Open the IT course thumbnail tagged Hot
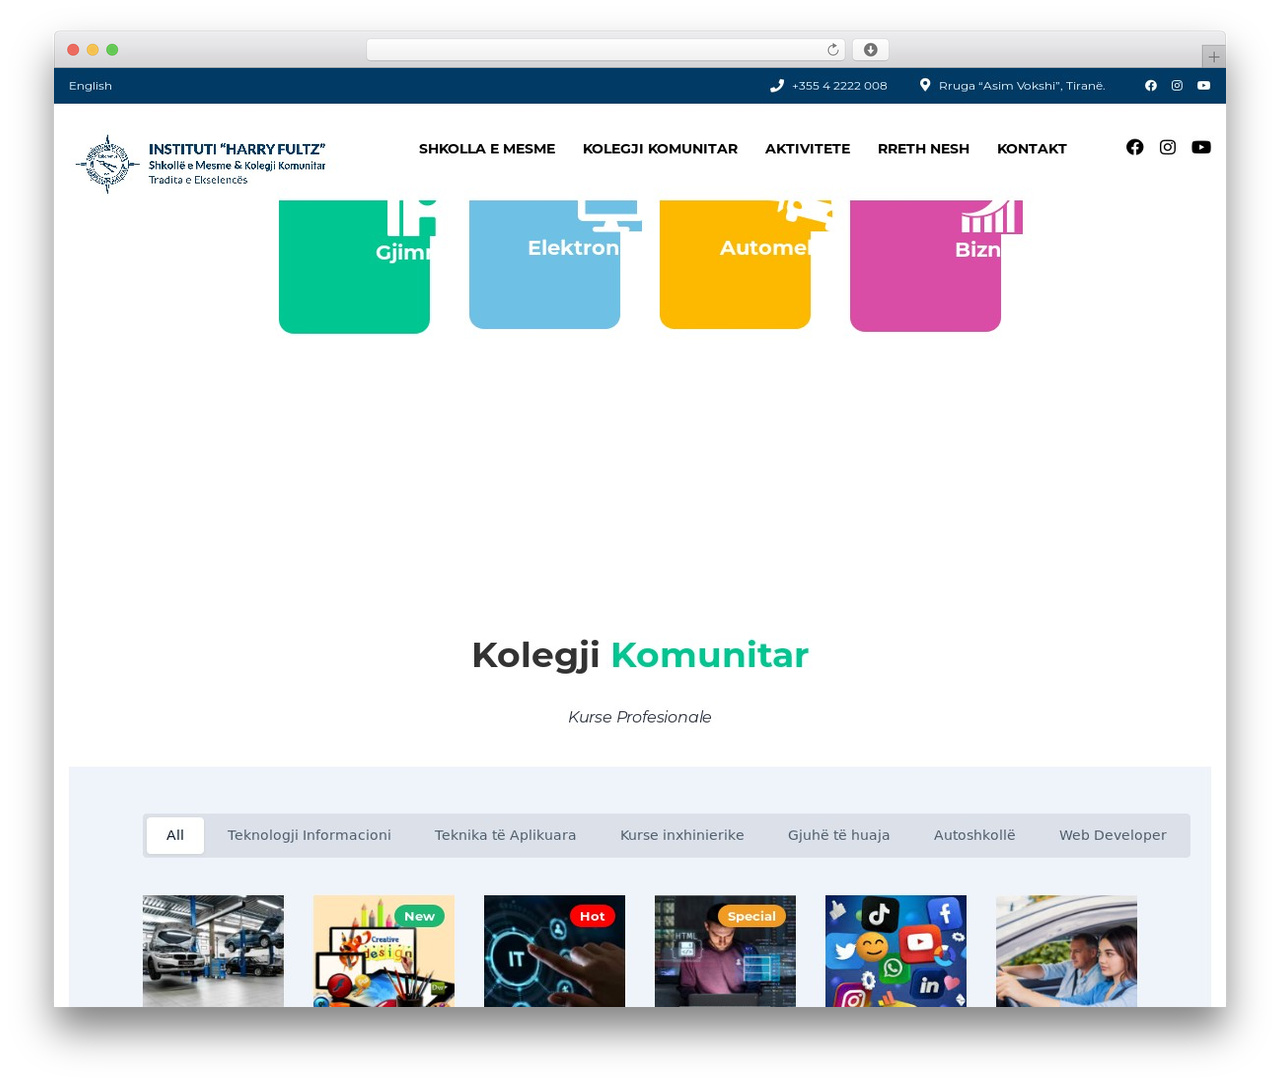Viewport: 1280px width, 1084px height. (554, 951)
